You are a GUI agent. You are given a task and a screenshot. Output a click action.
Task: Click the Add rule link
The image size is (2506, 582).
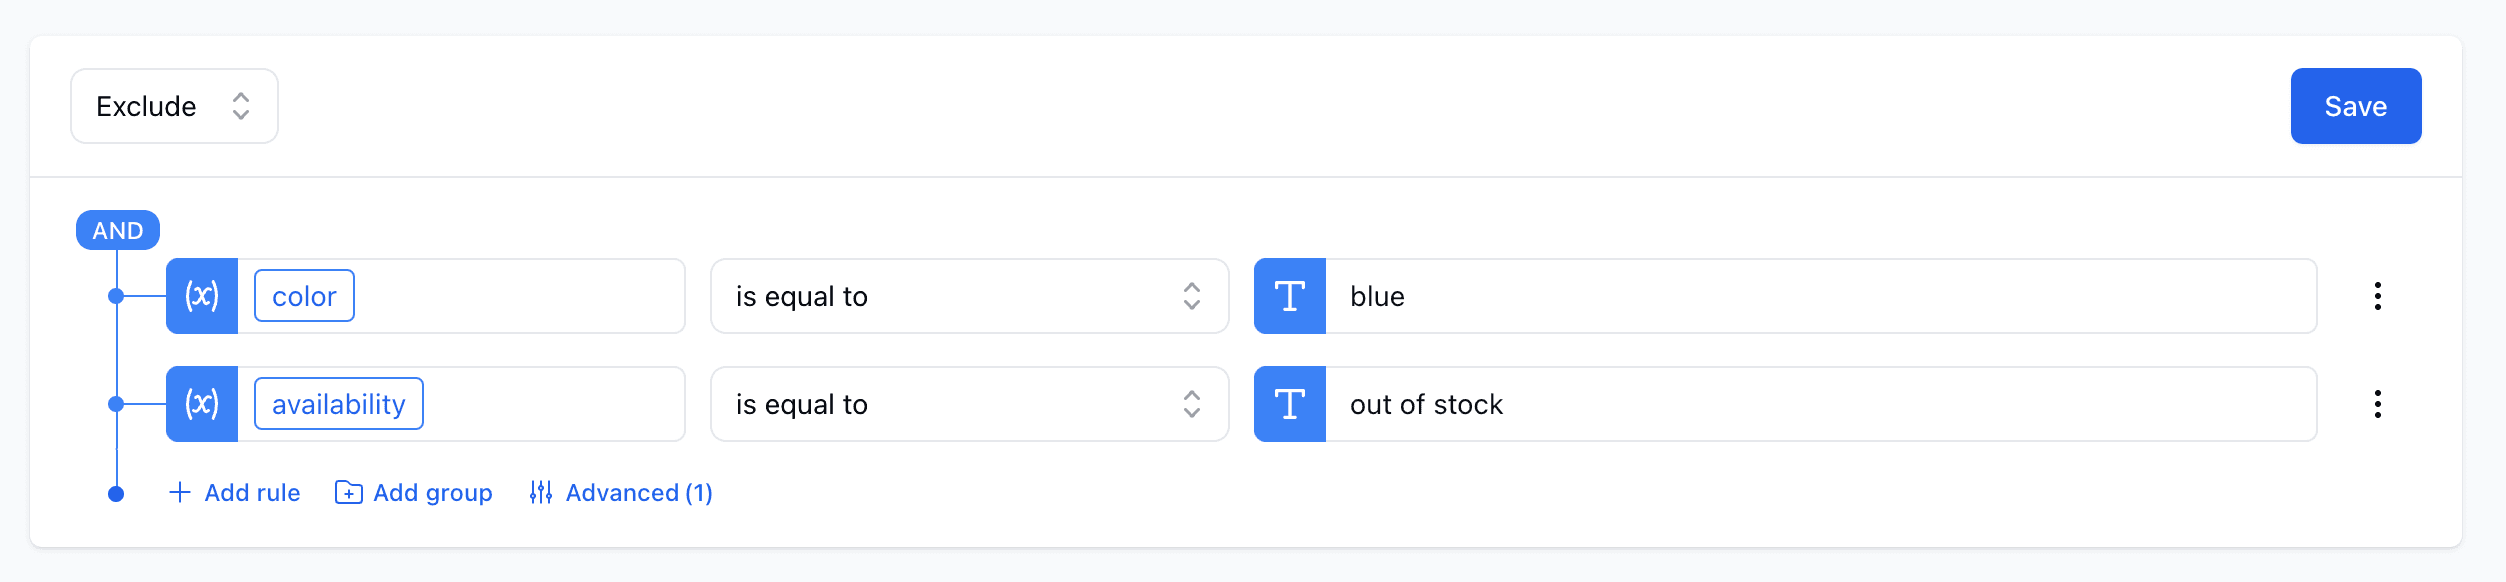[250, 492]
